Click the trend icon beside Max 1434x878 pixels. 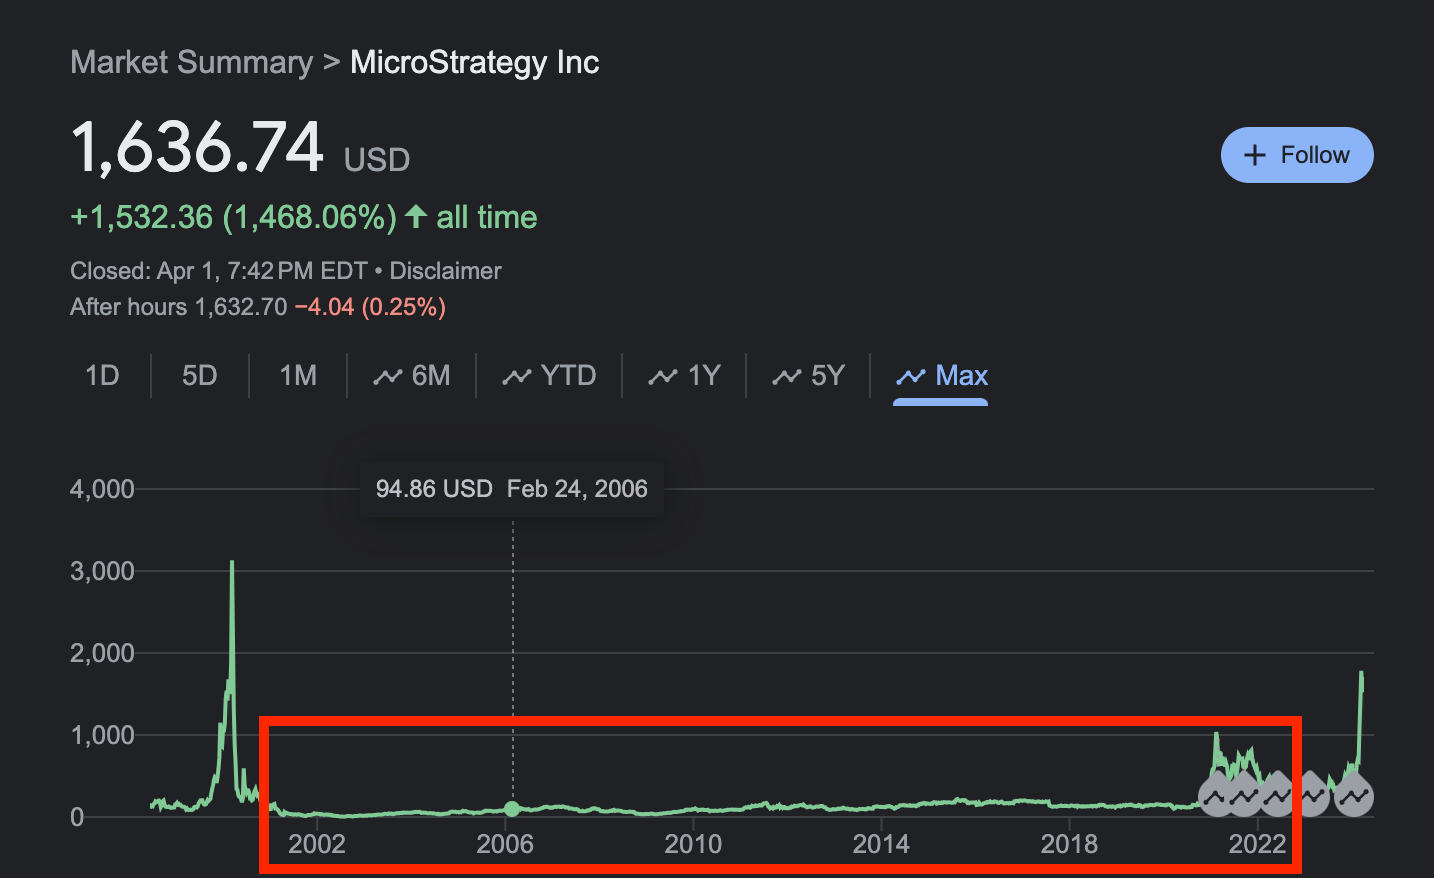coord(910,377)
